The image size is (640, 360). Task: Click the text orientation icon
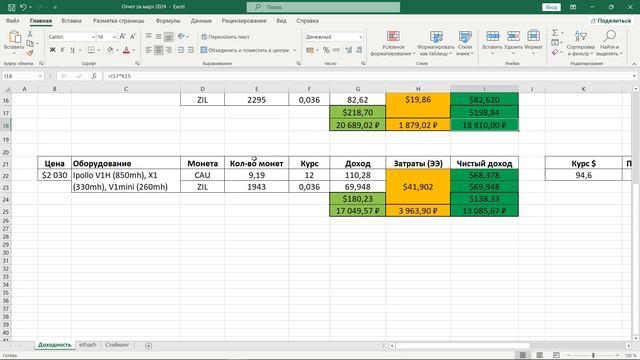(181, 37)
